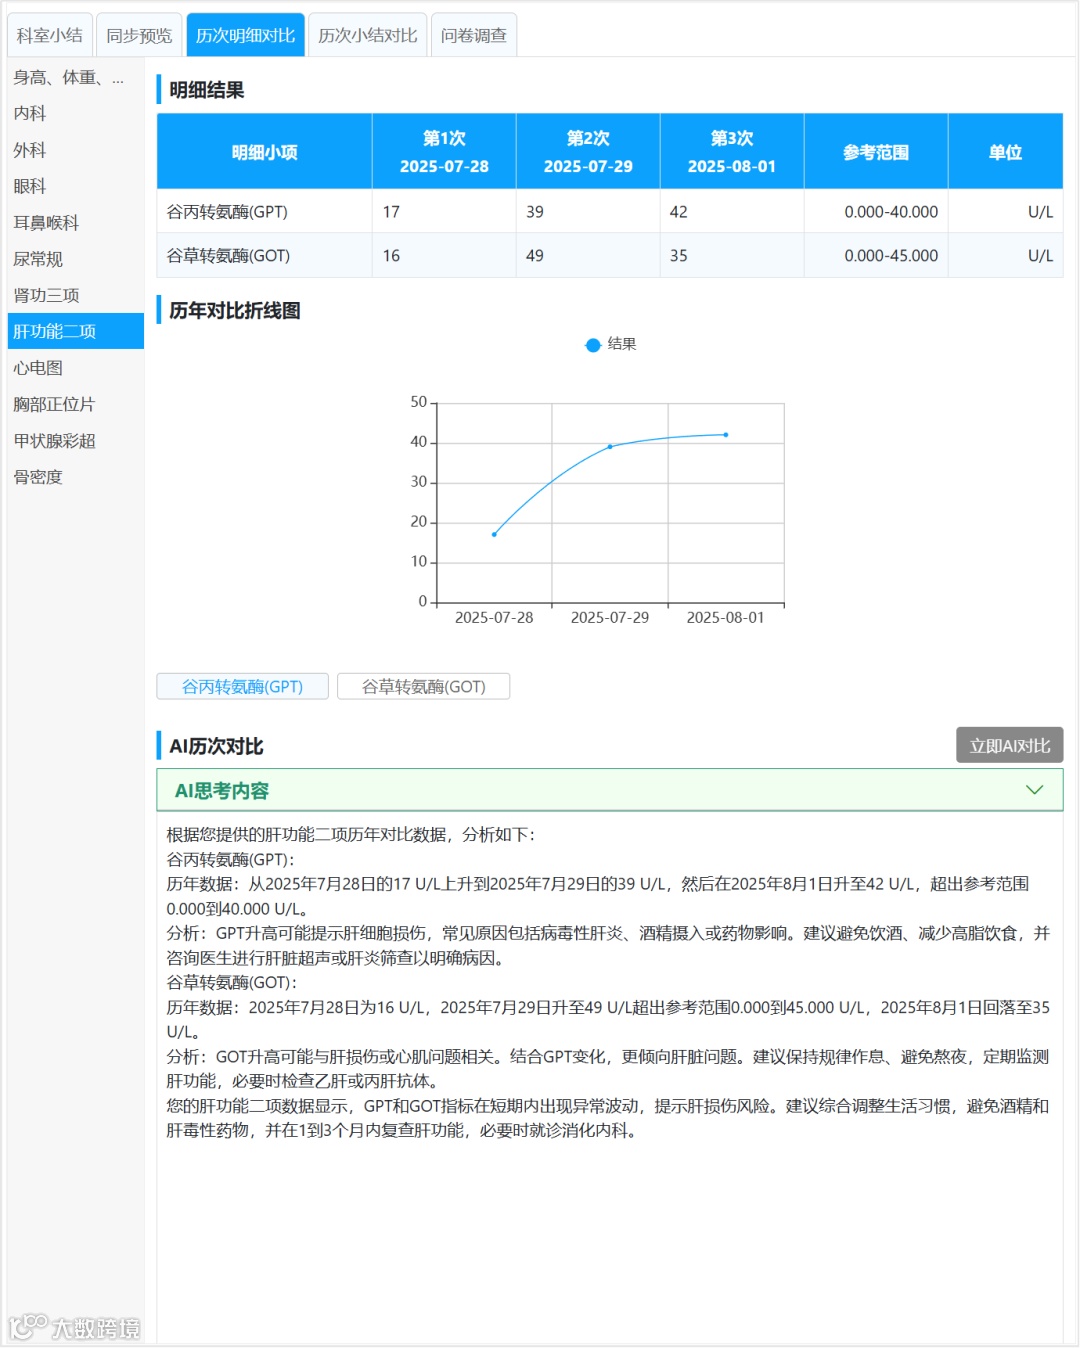
Task: Click the 第2次 2025-07-29 column header
Action: click(x=588, y=152)
